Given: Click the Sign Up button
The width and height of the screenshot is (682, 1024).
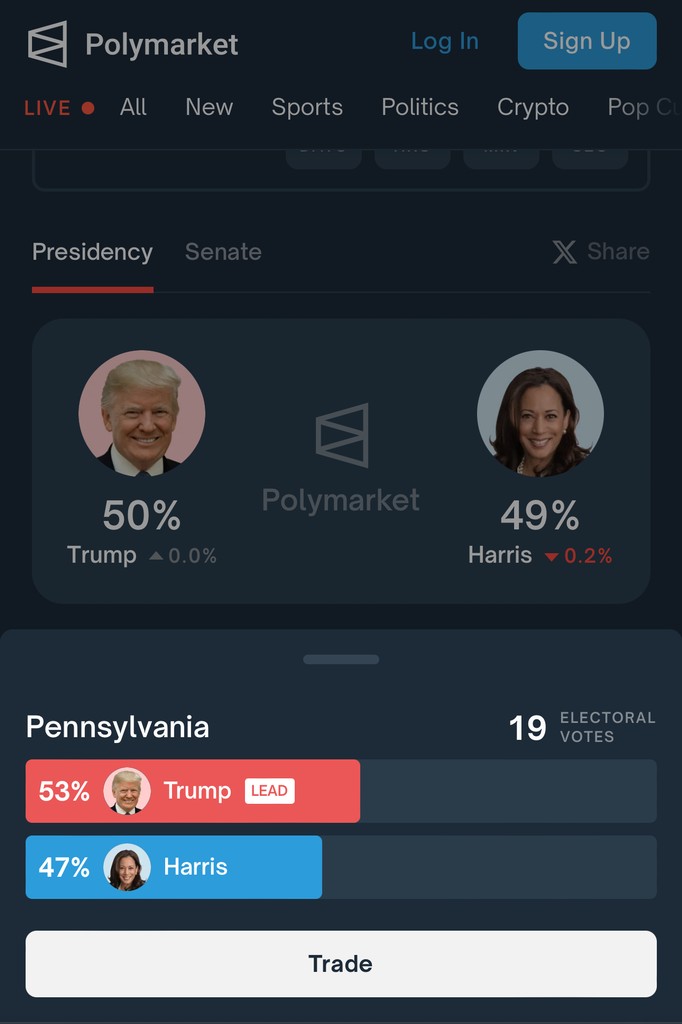Looking at the screenshot, I should (x=587, y=41).
